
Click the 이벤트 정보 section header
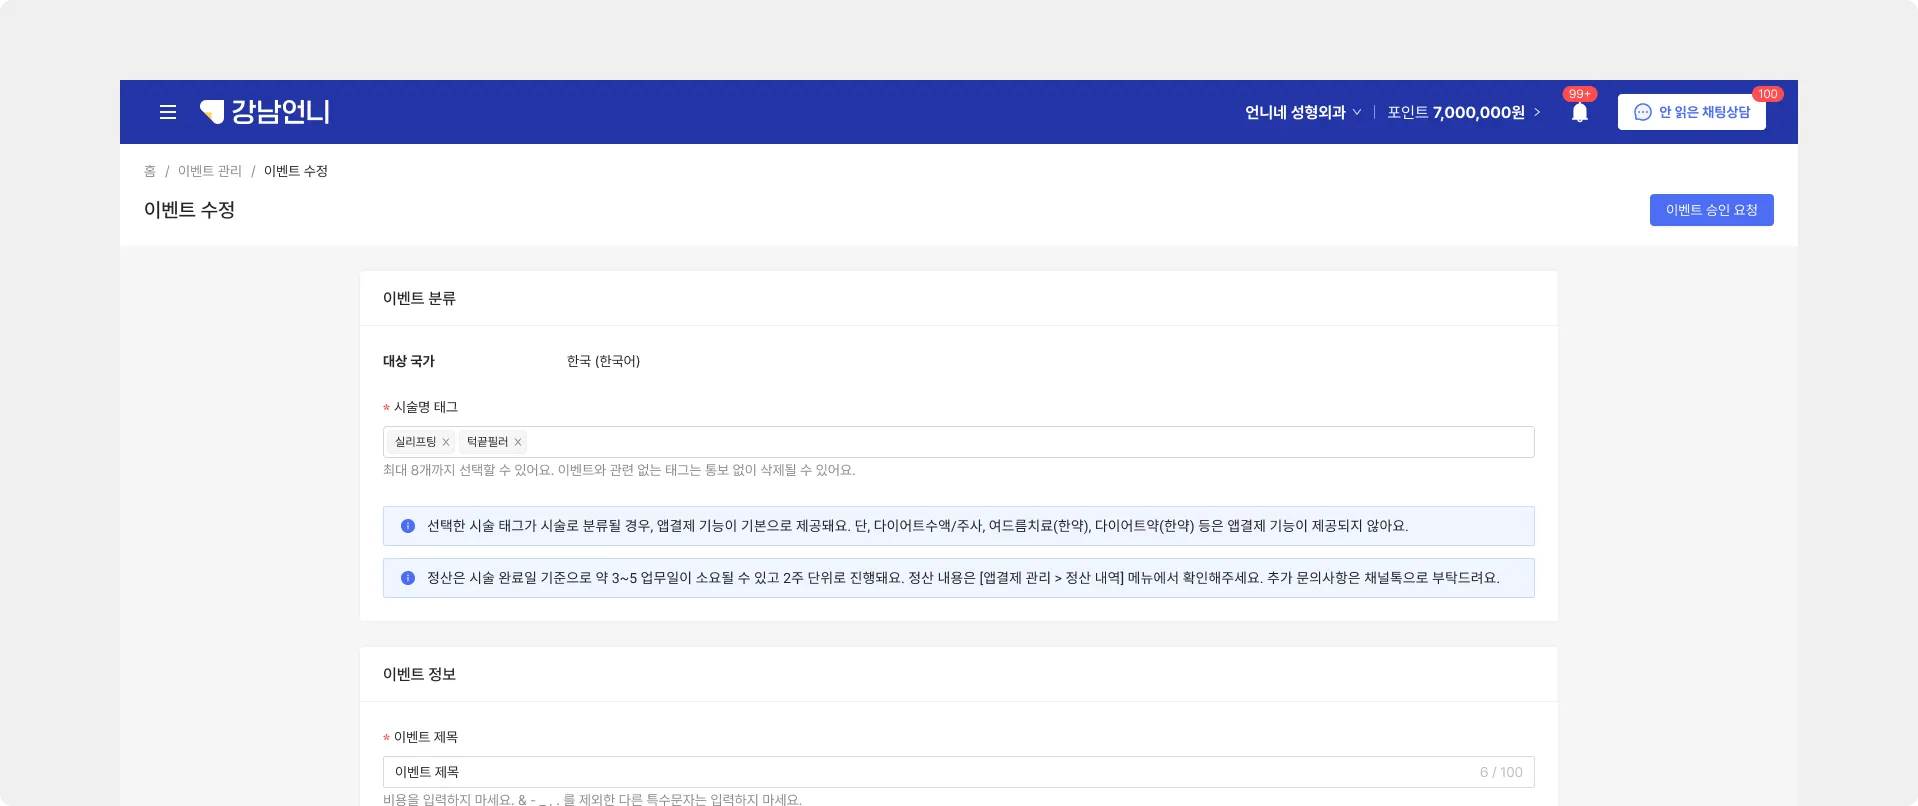pyautogui.click(x=419, y=674)
